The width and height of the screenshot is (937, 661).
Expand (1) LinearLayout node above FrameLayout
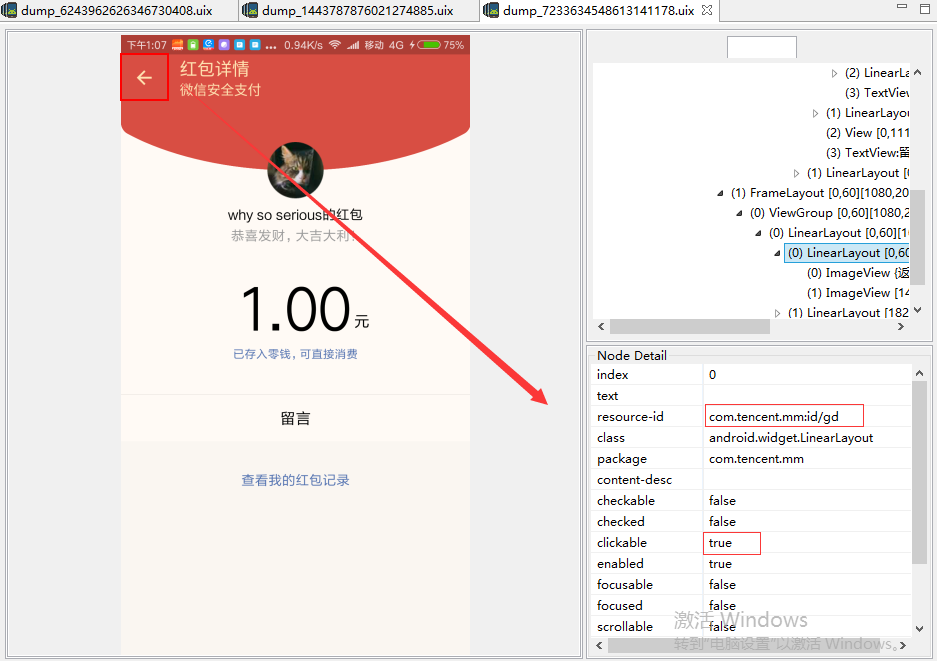[796, 173]
